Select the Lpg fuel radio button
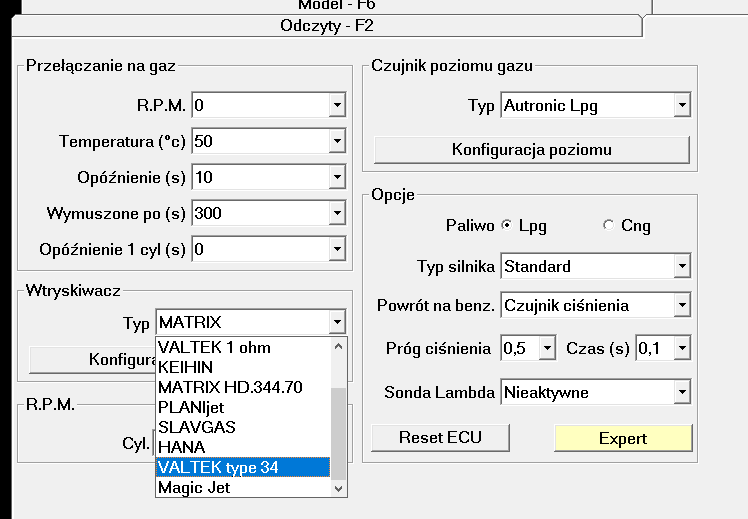 tap(507, 226)
